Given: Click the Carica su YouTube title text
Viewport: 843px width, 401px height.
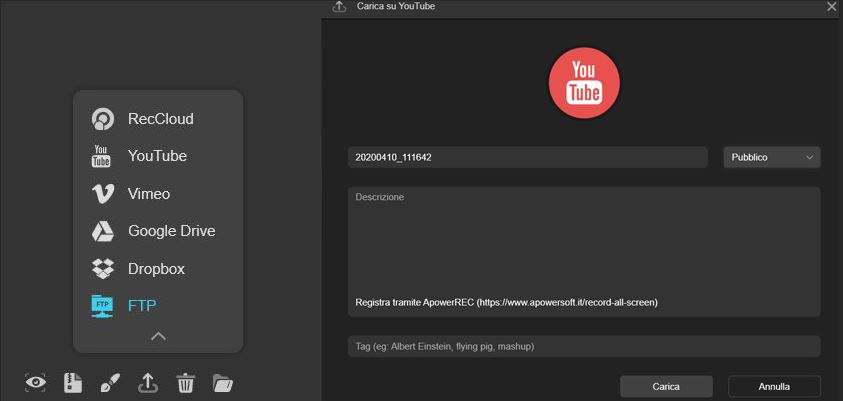Looking at the screenshot, I should (x=396, y=6).
